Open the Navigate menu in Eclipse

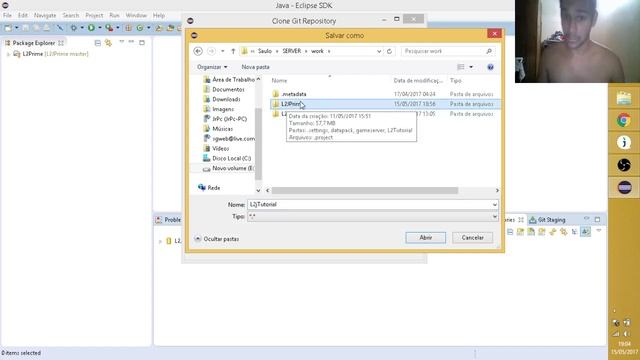45,16
